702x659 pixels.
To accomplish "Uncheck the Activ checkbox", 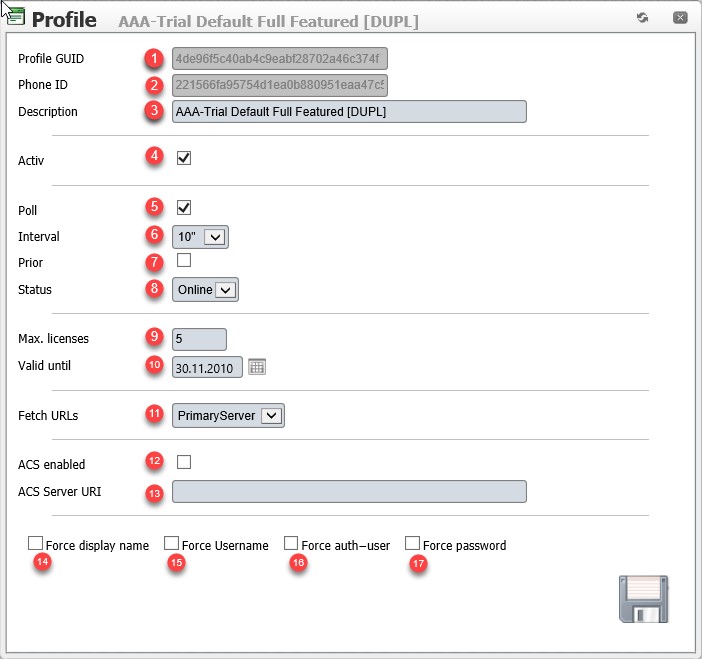I will [184, 158].
